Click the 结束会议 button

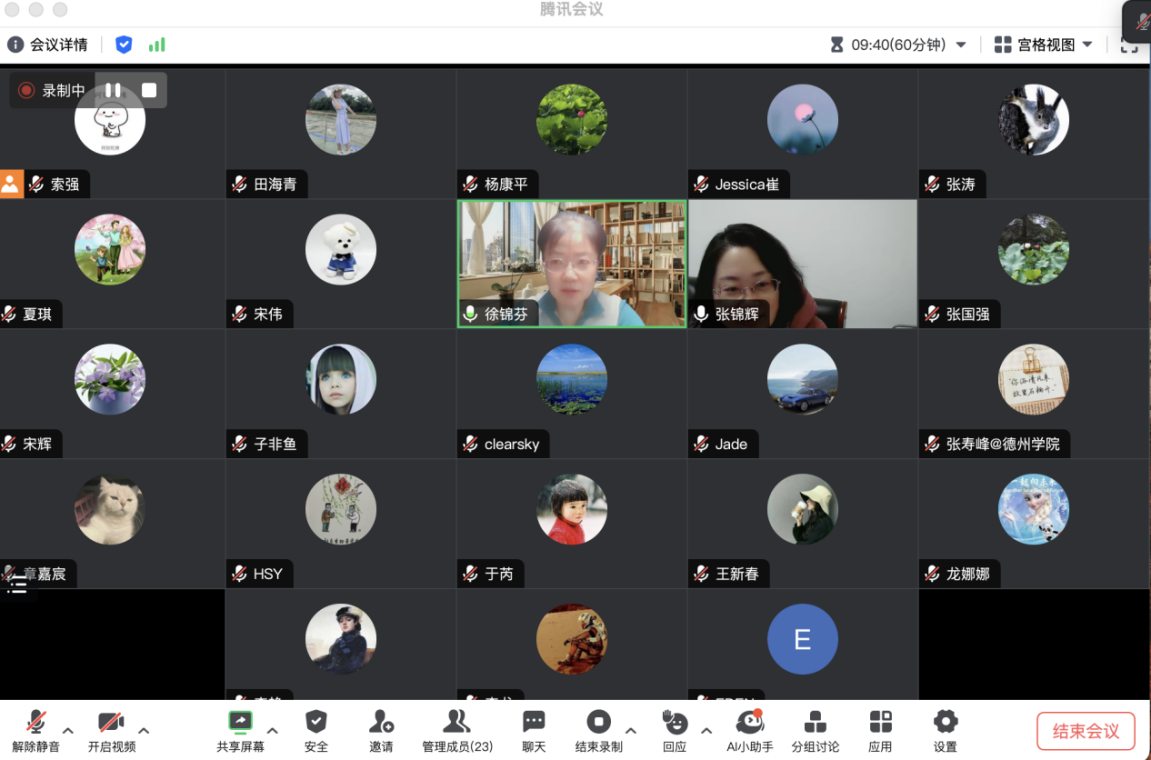(x=1085, y=731)
